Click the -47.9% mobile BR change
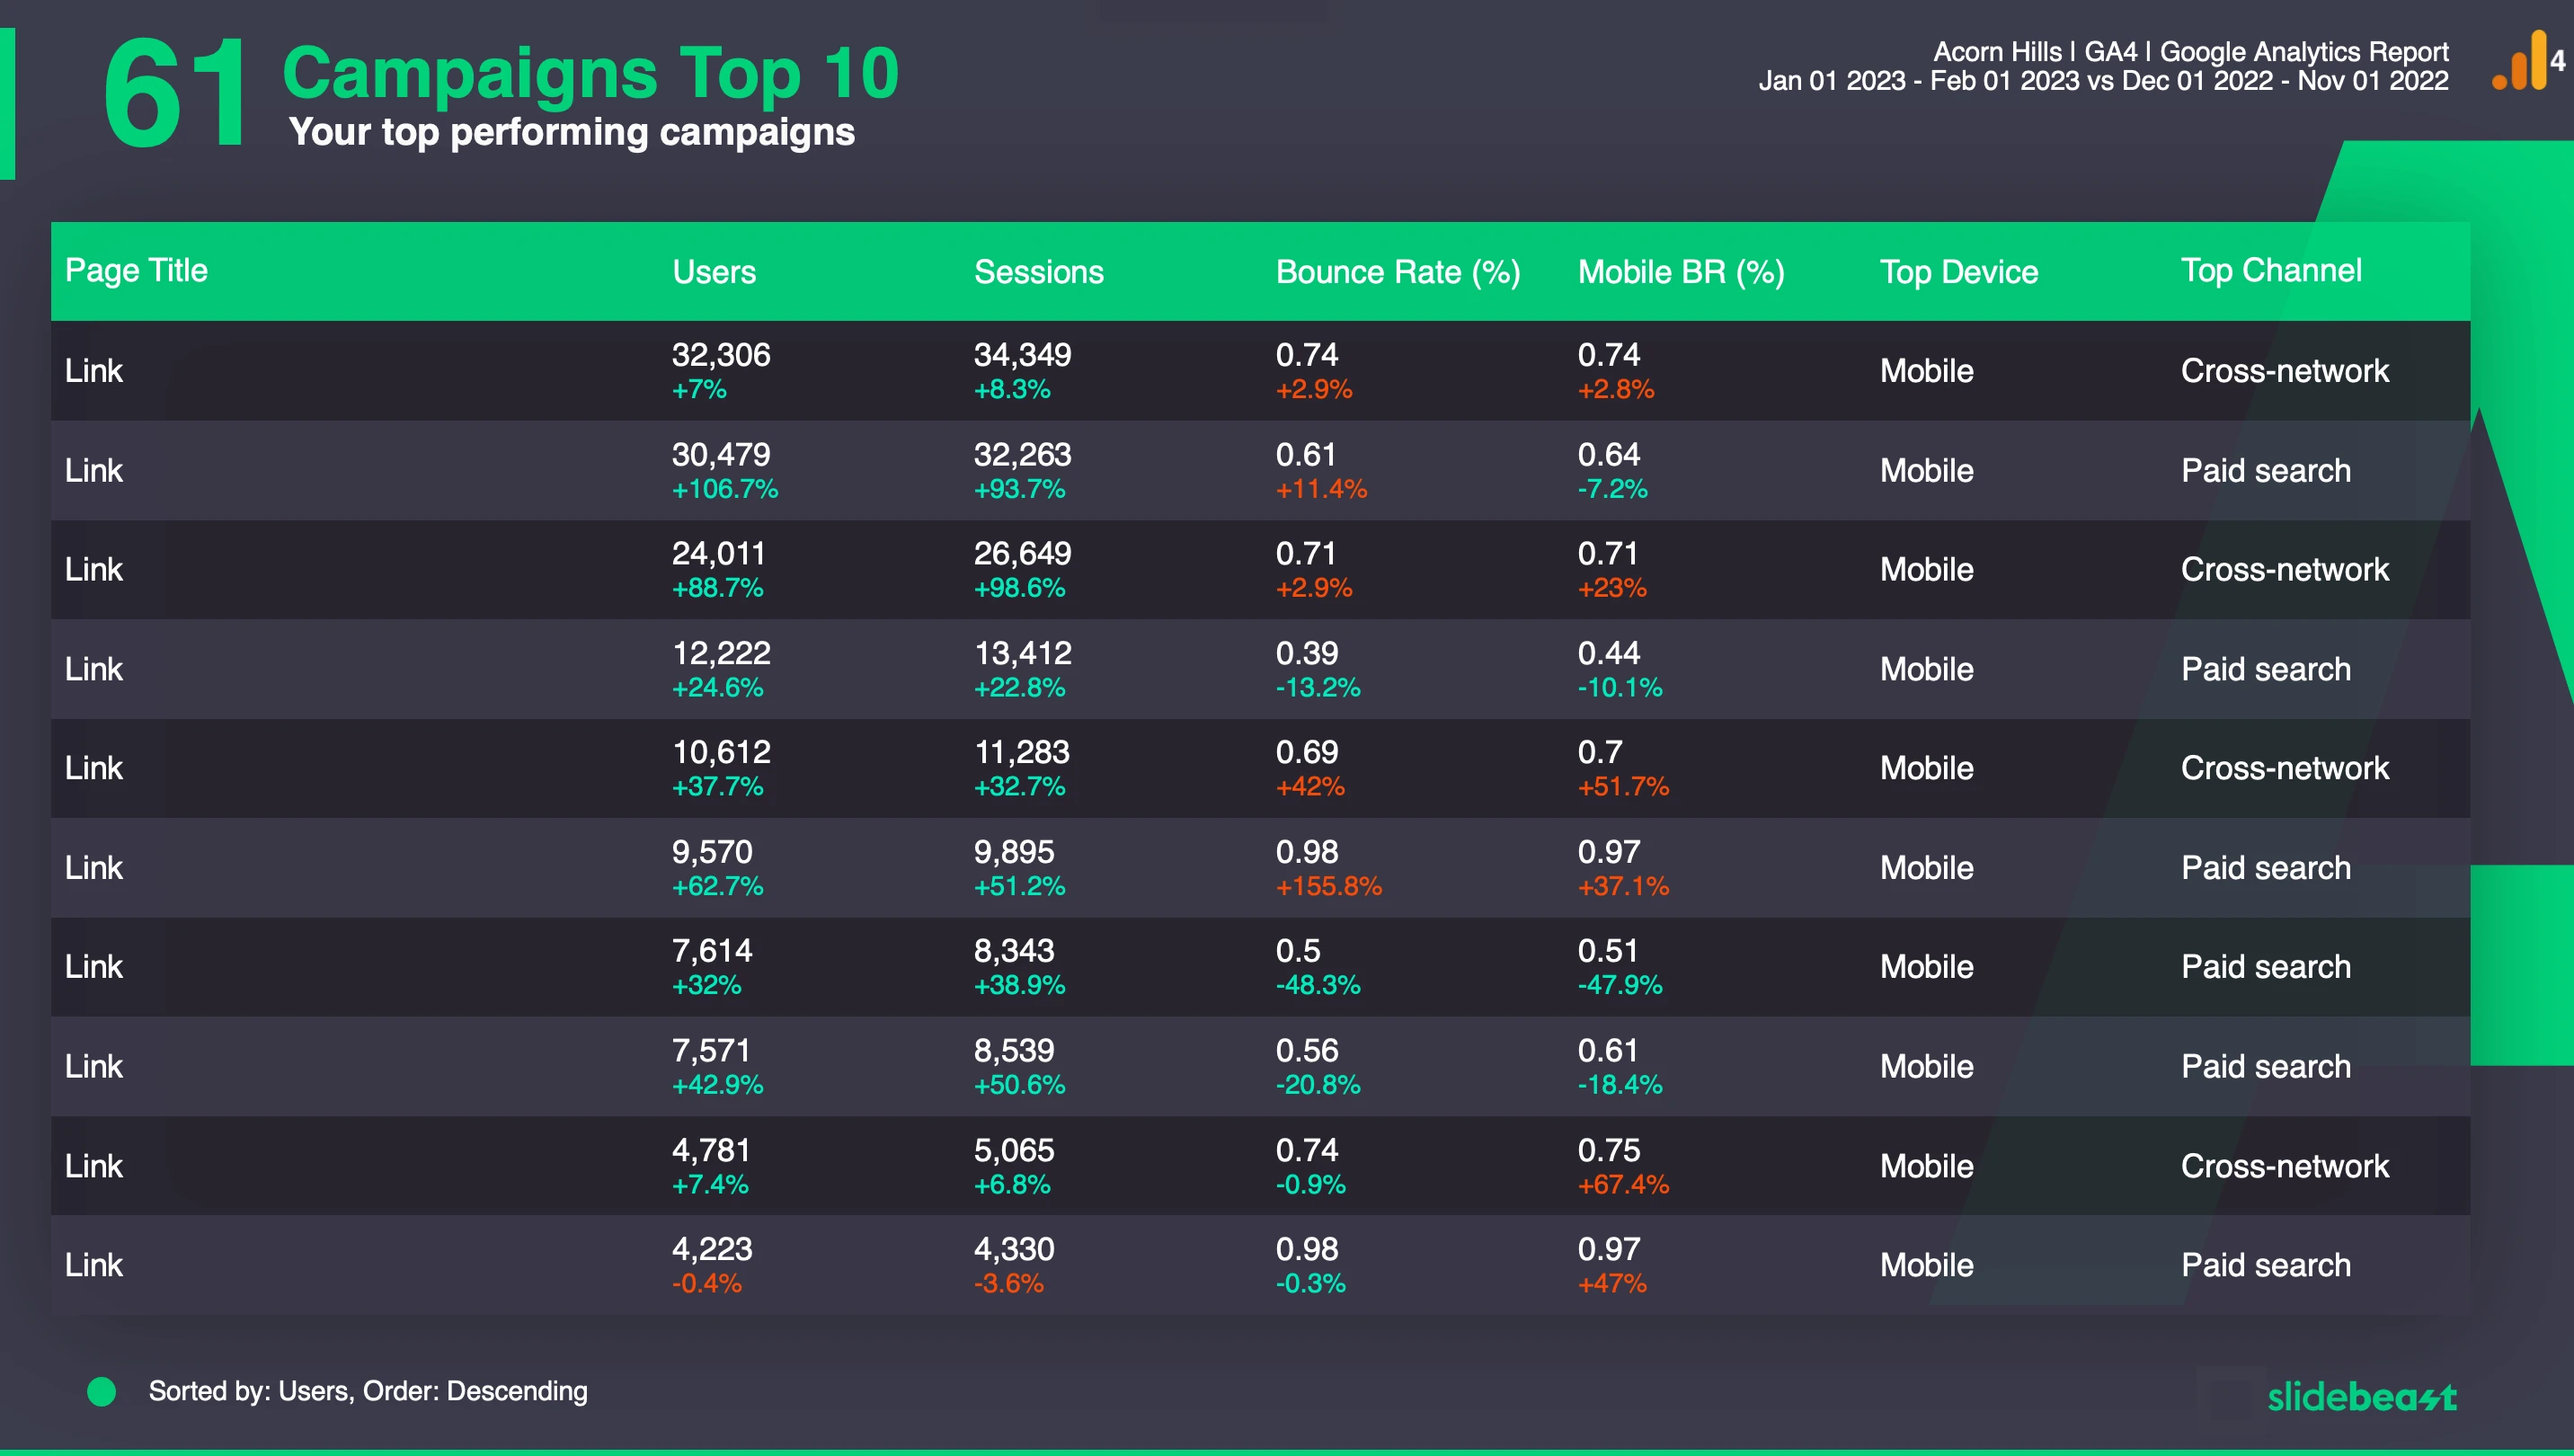This screenshot has height=1456, width=2574. pos(1620,985)
